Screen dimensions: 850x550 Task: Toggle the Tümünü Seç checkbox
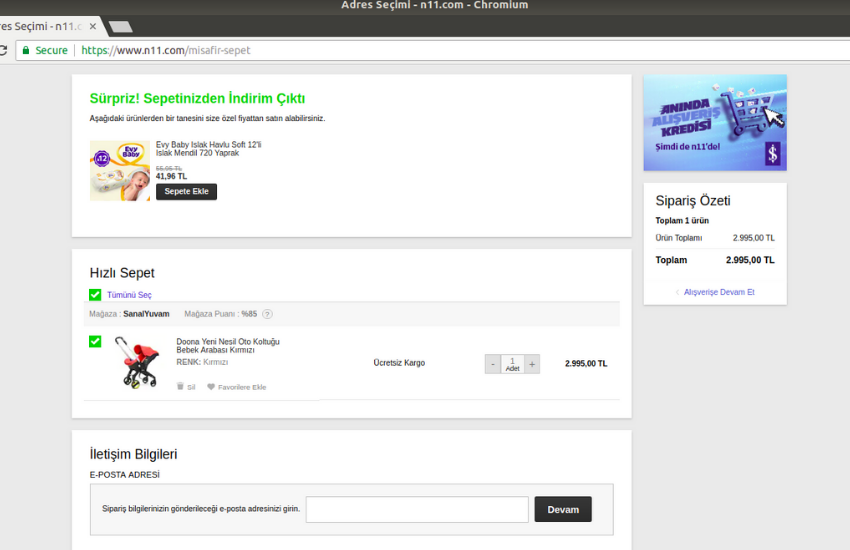click(95, 295)
